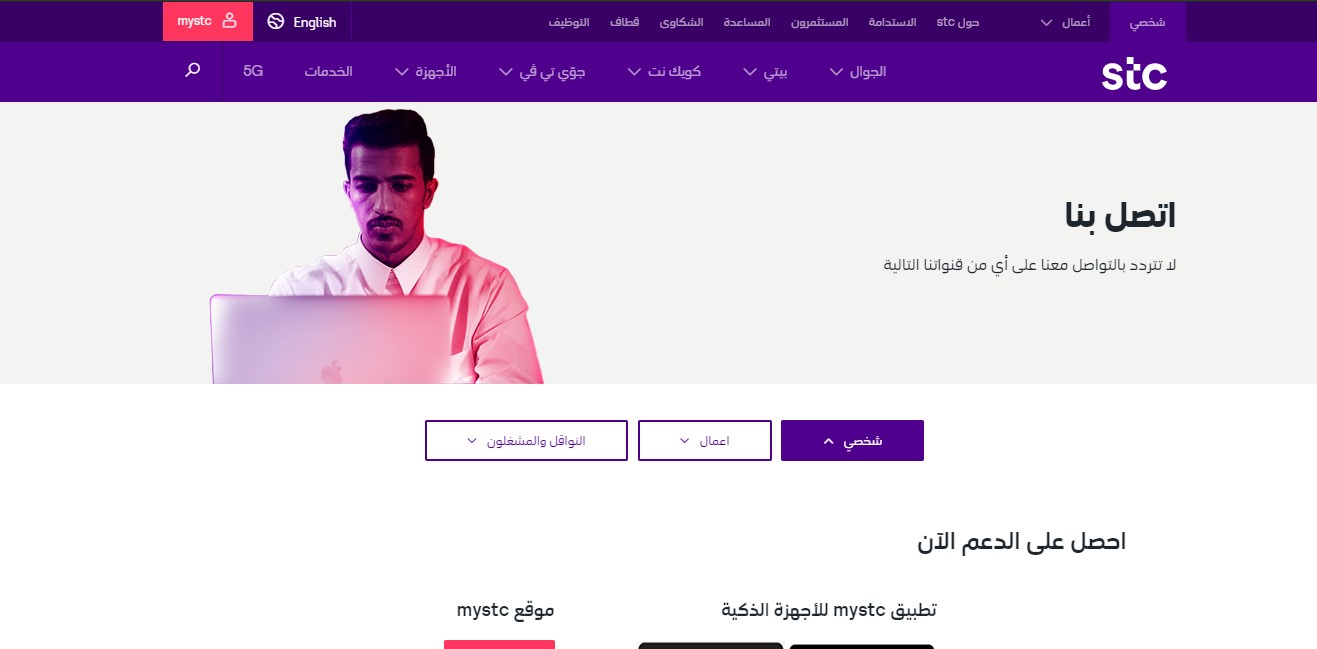
Task: Open the جوّي تي في menu
Action: coord(542,72)
